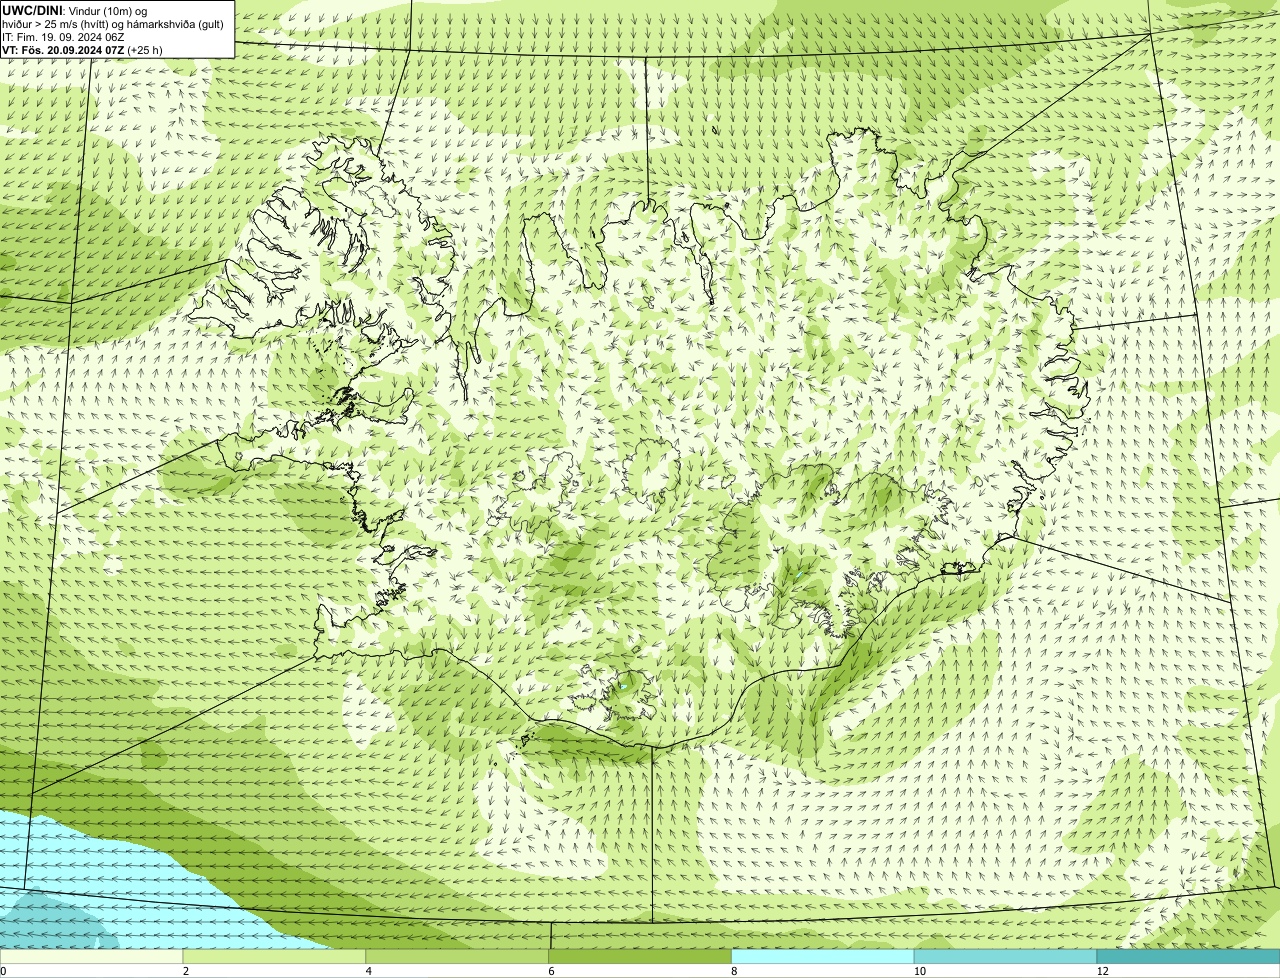Screen dimensions: 1280x978
Task: Click the "VT: Fös. 20.09.2024 07Z" valid time
Action: tap(63, 50)
